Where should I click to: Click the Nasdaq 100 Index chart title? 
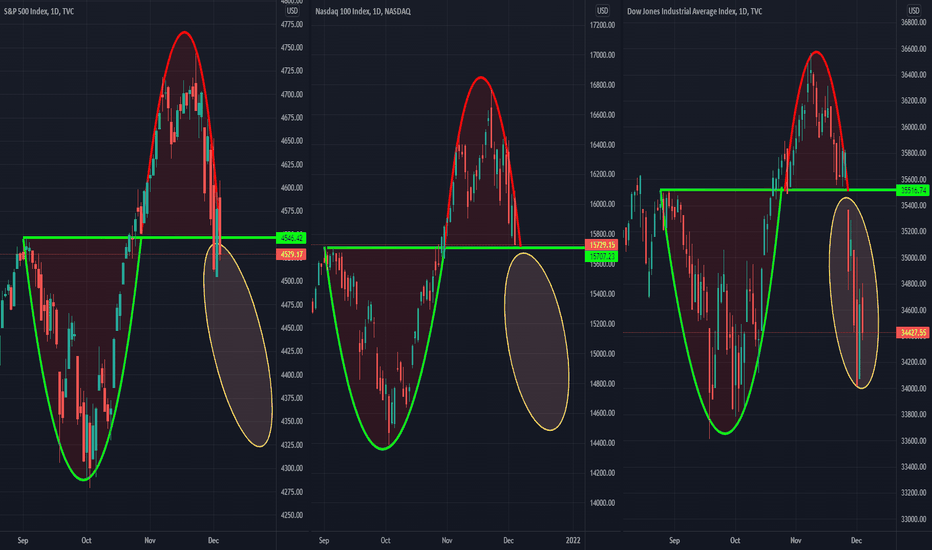click(363, 11)
